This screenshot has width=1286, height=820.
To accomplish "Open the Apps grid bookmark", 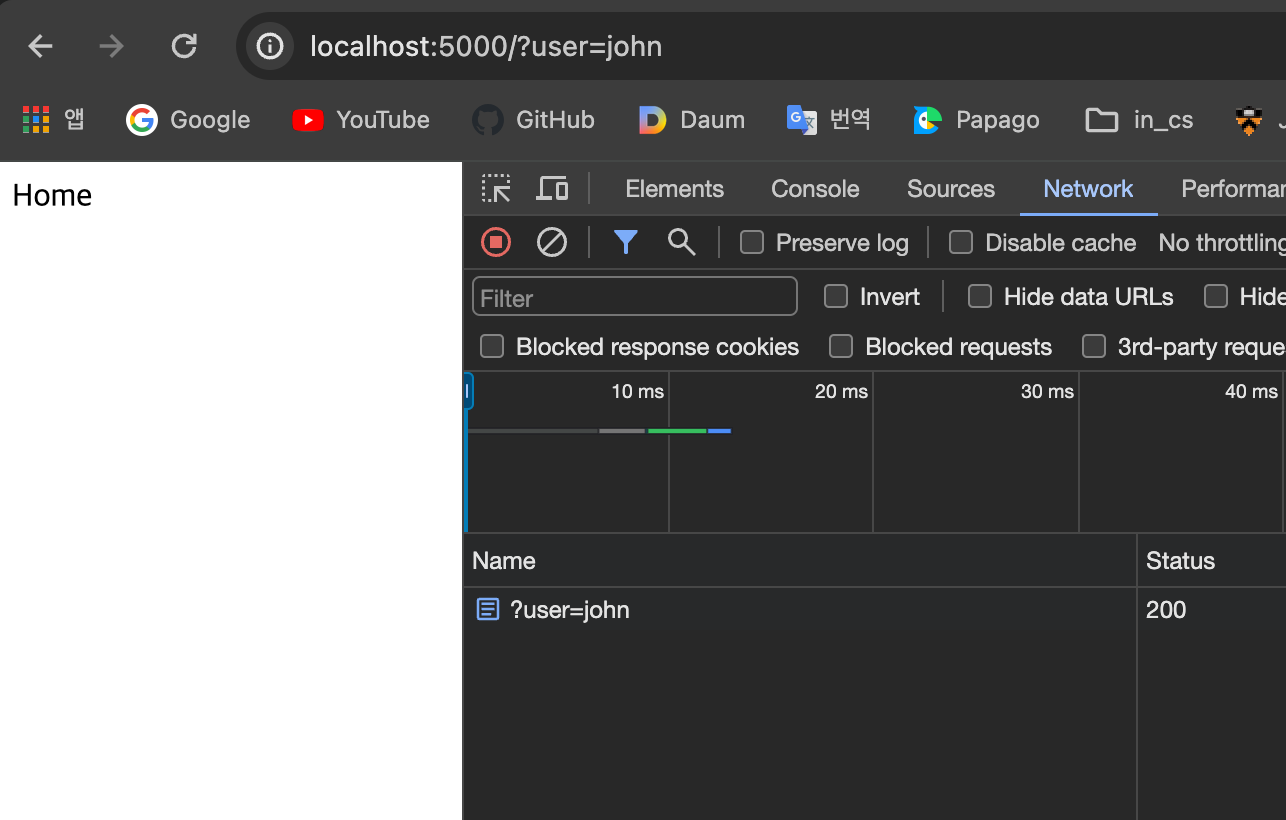I will pos(54,120).
